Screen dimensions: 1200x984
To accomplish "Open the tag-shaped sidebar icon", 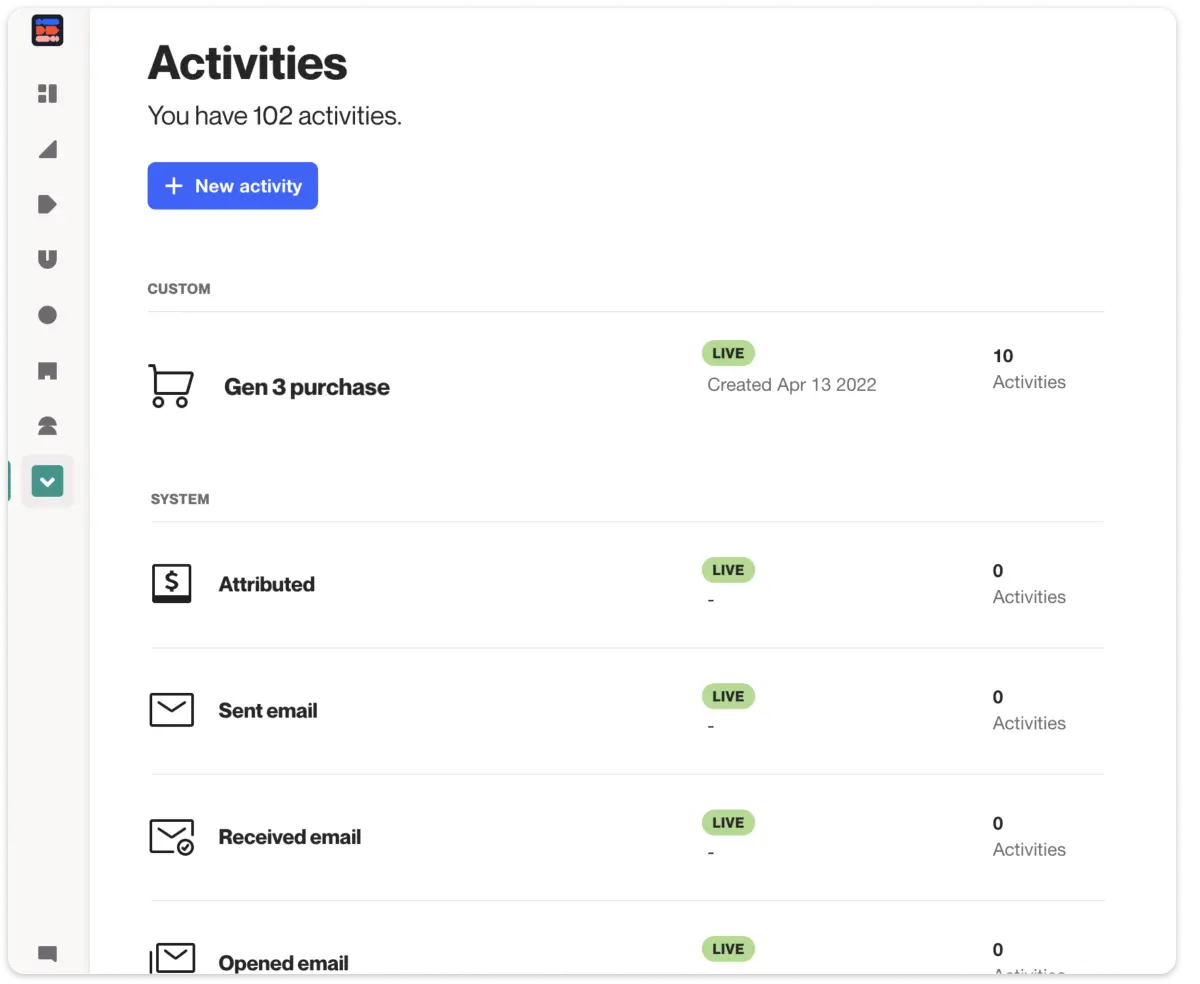I will pyautogui.click(x=47, y=204).
